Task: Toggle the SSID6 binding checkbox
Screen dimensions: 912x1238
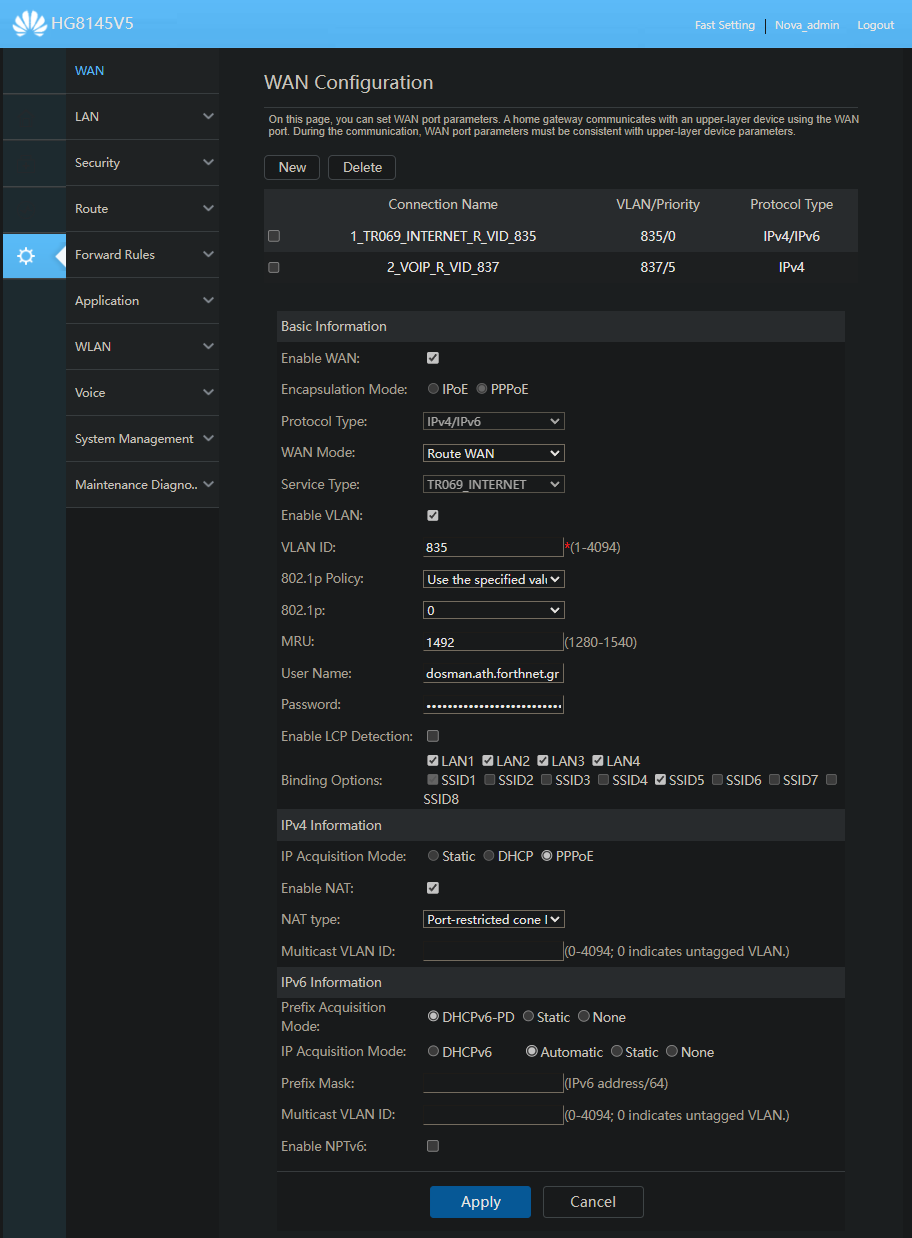Action: pyautogui.click(x=718, y=780)
